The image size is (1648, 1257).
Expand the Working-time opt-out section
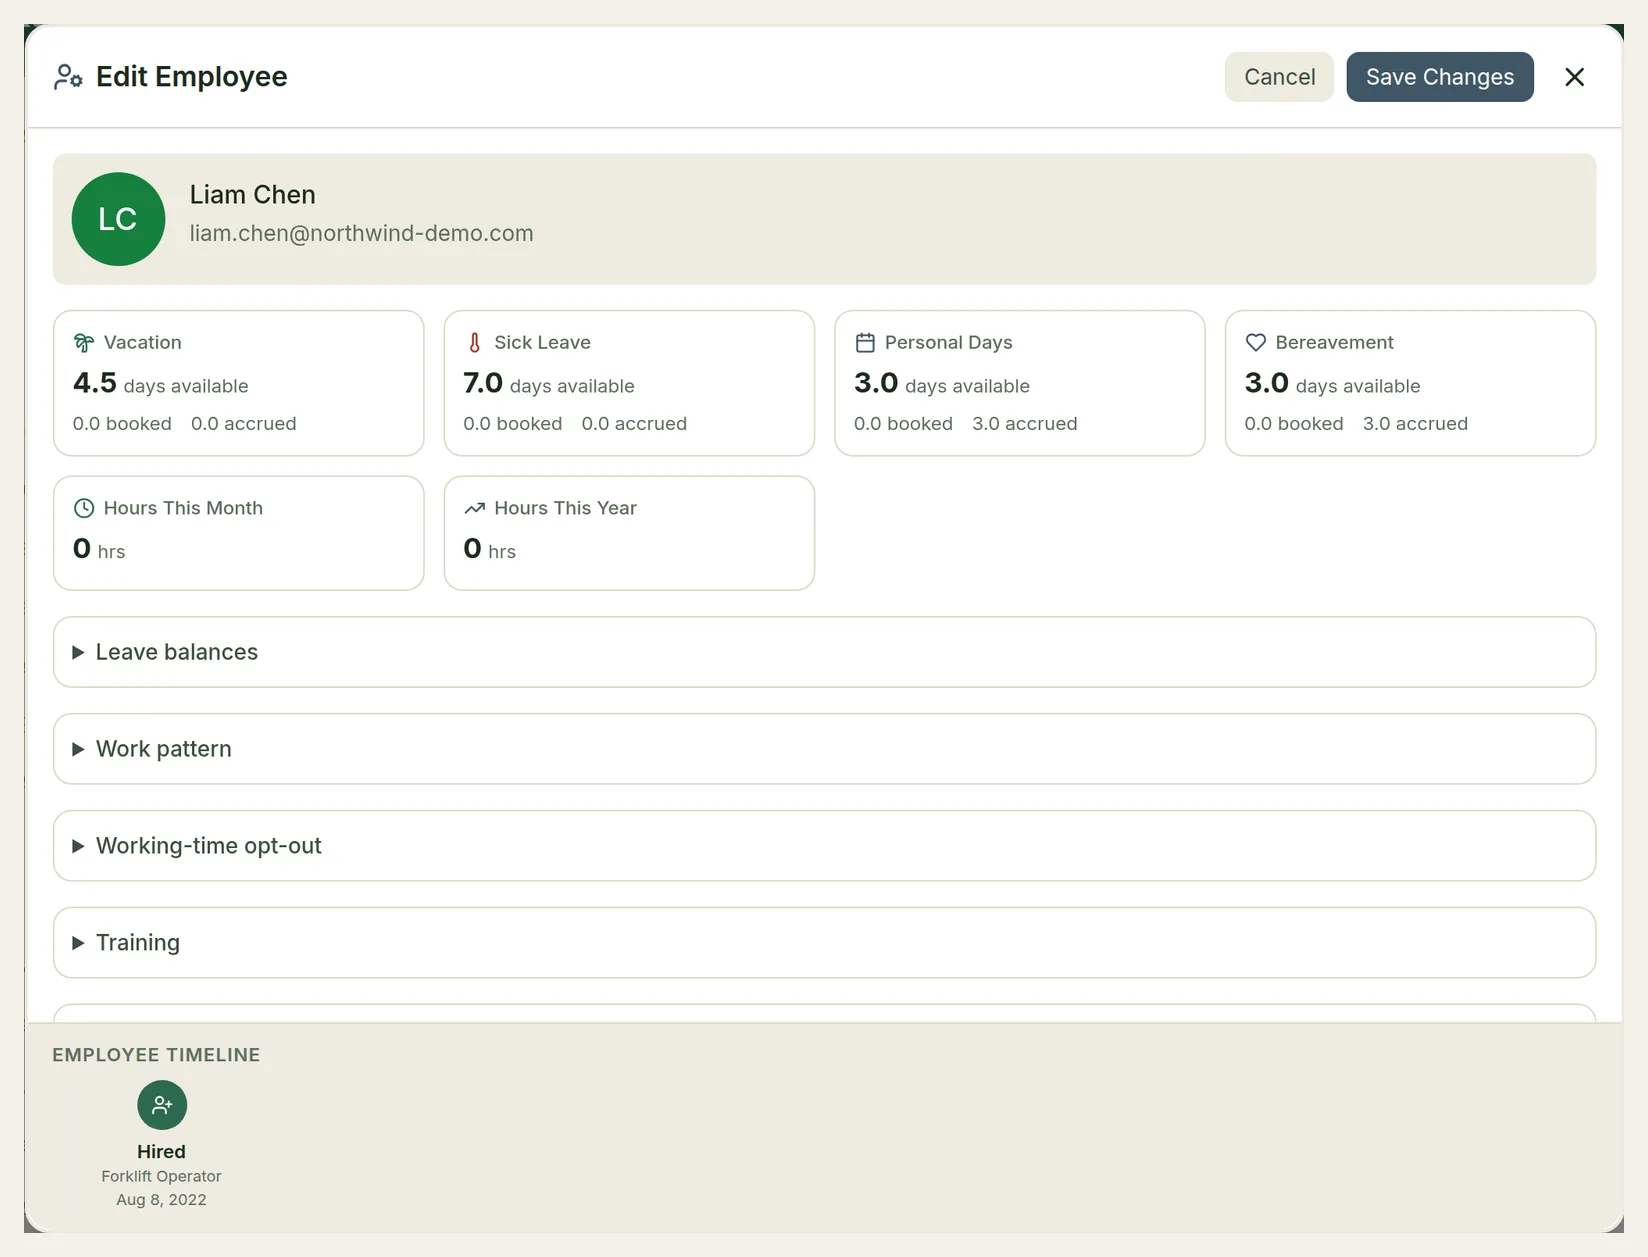[824, 846]
